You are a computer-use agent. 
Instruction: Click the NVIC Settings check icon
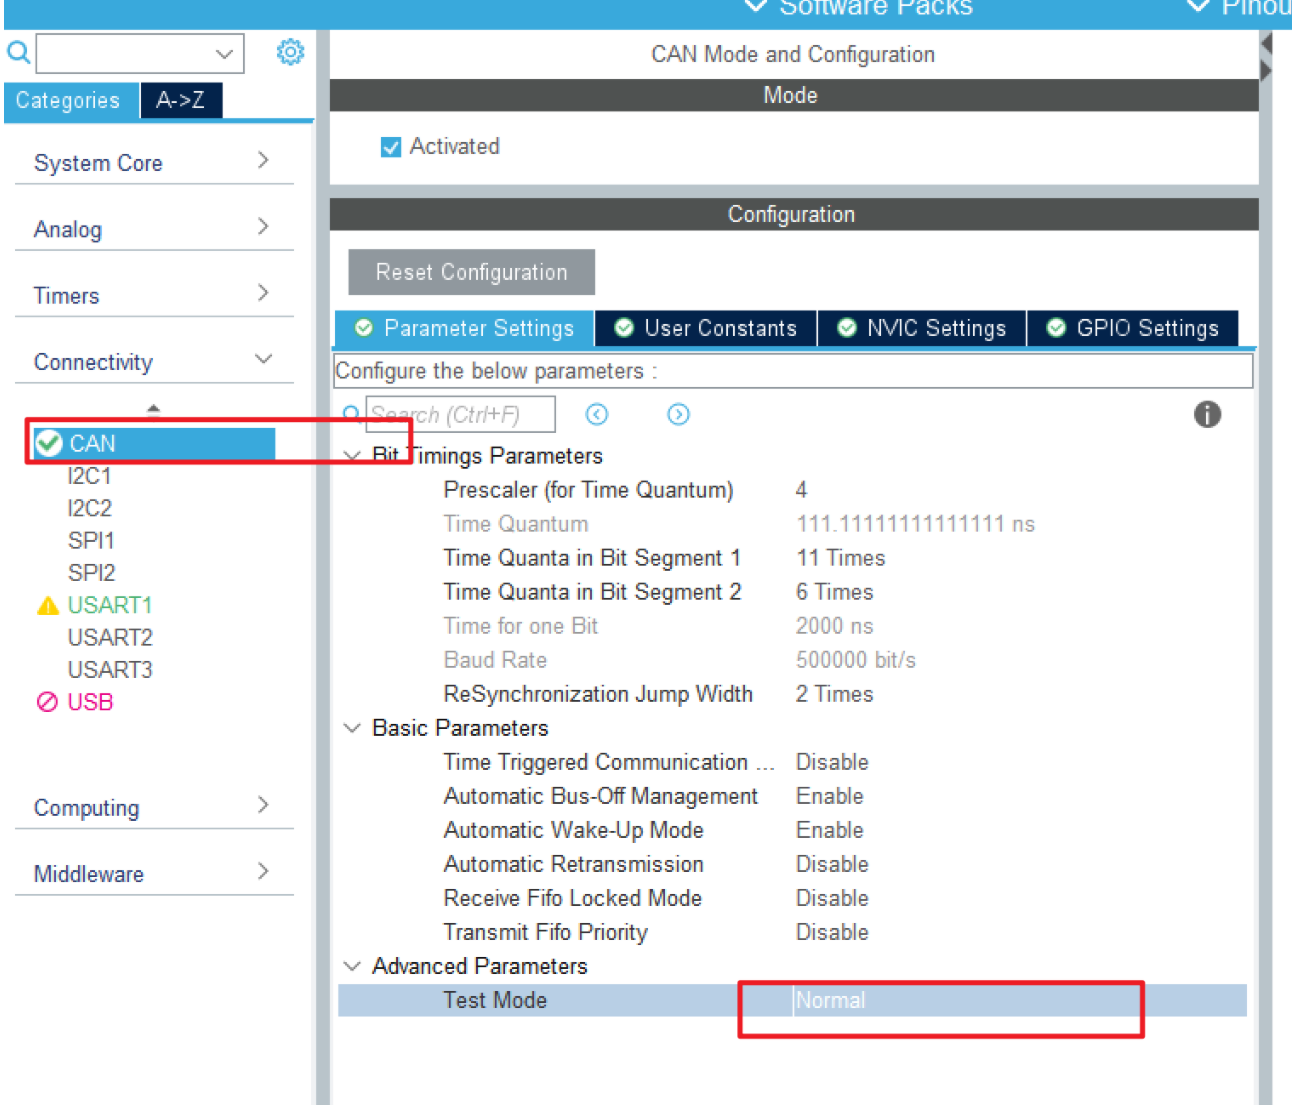point(846,328)
